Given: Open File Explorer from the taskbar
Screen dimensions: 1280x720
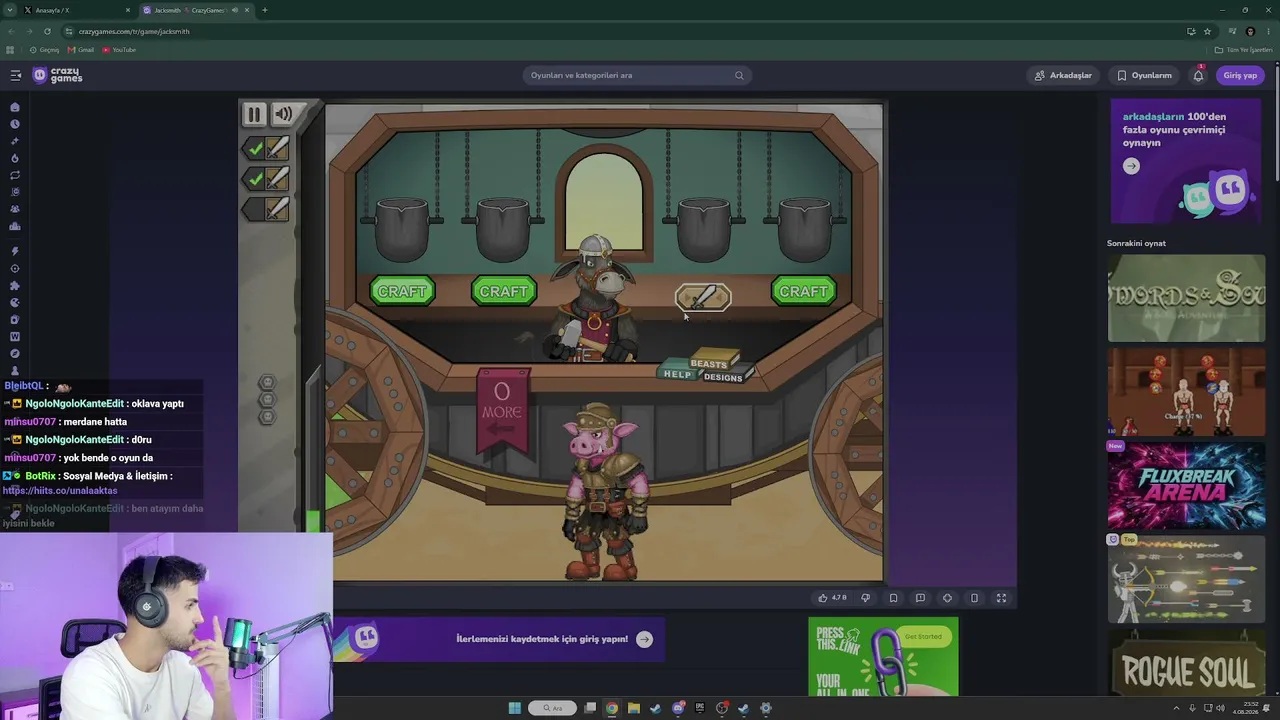Looking at the screenshot, I should [x=634, y=708].
